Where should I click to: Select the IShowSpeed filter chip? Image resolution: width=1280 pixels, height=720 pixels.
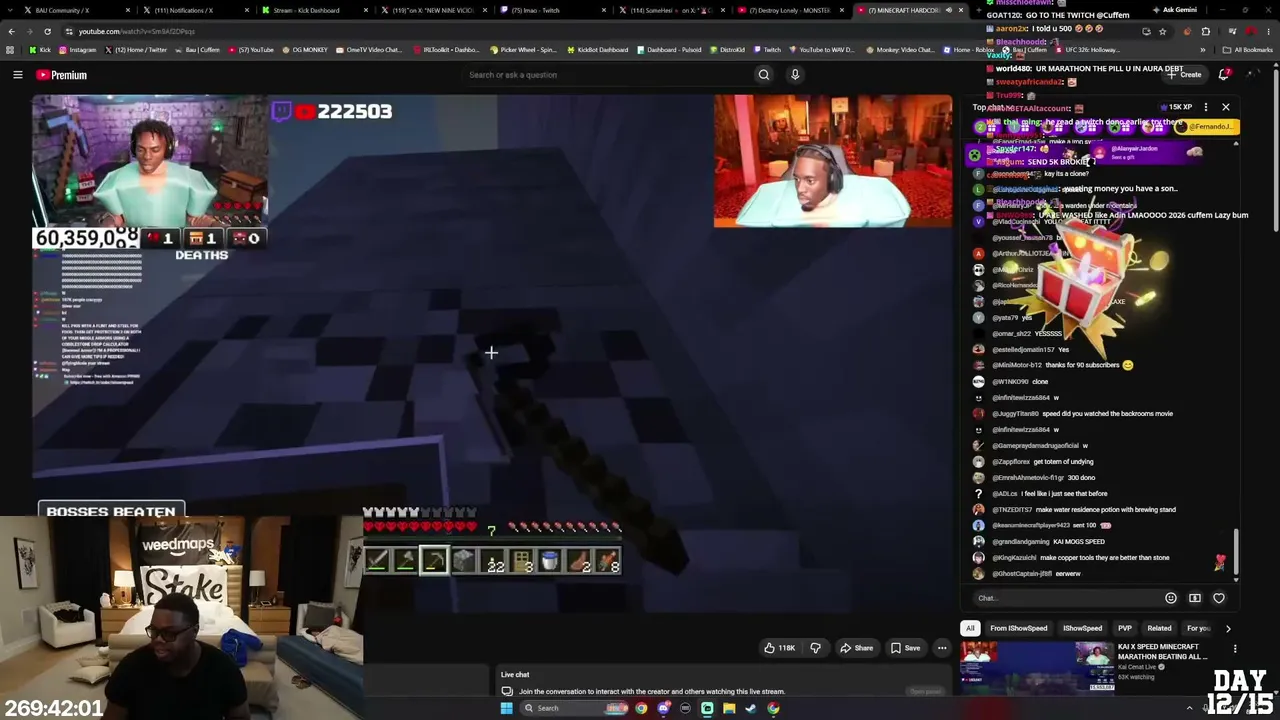pos(1082,628)
